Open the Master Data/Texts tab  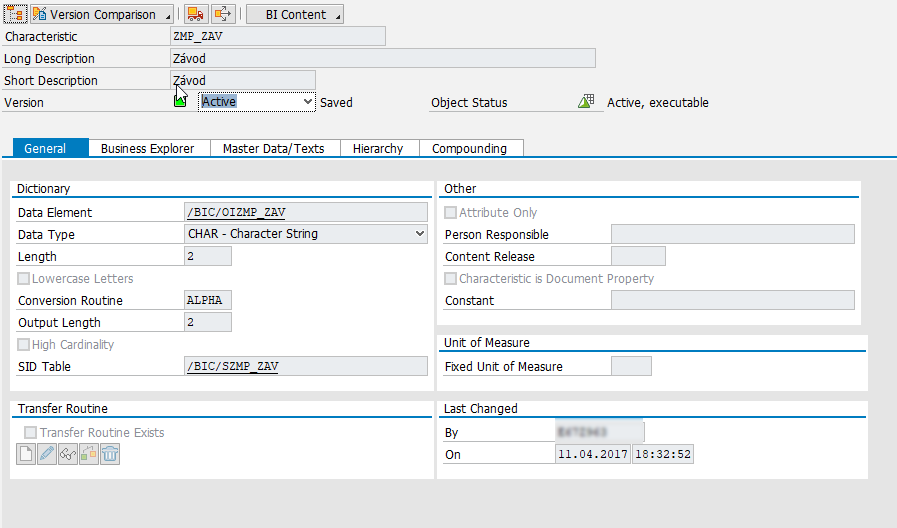pyautogui.click(x=273, y=148)
